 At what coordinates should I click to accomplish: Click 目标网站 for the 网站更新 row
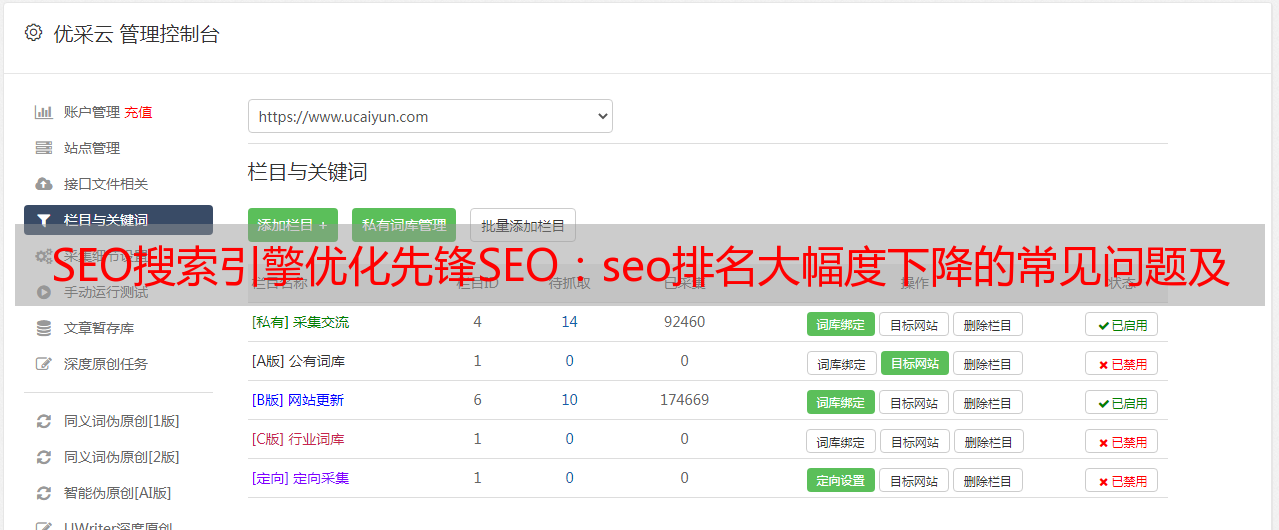click(x=914, y=402)
